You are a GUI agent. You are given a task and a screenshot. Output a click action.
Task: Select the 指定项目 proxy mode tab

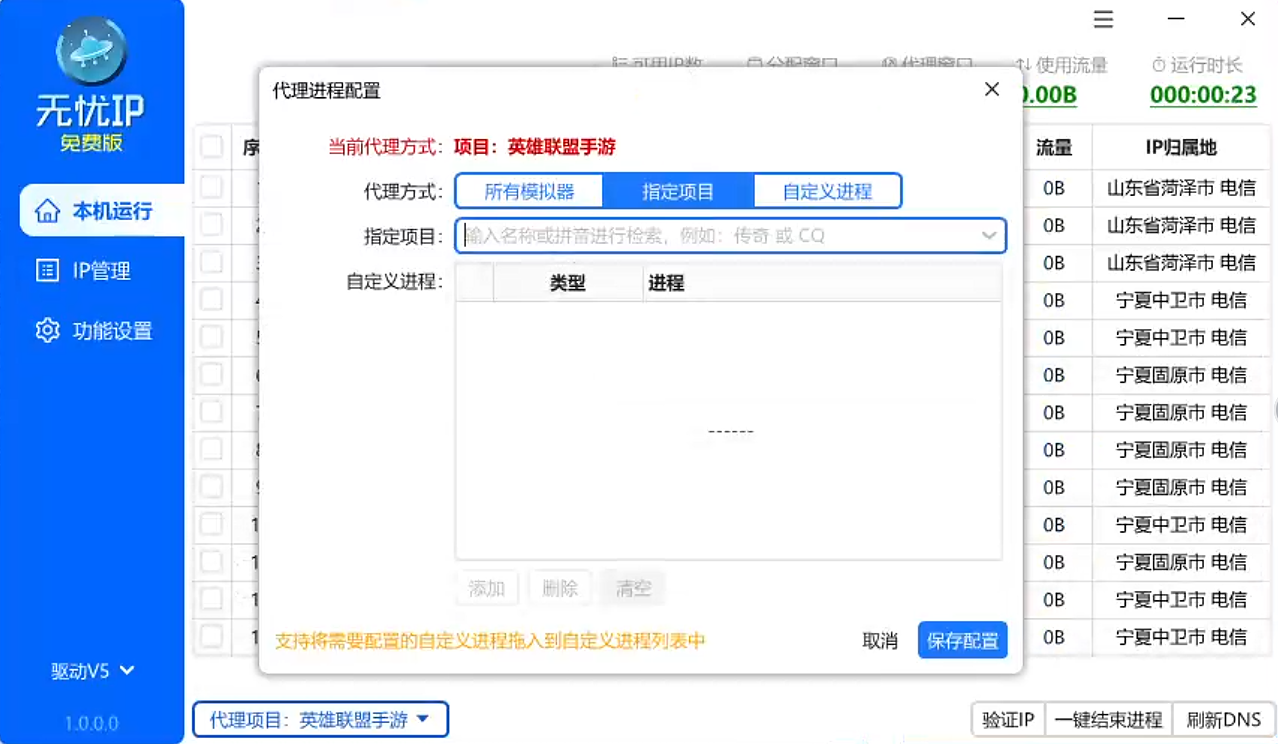tap(678, 191)
